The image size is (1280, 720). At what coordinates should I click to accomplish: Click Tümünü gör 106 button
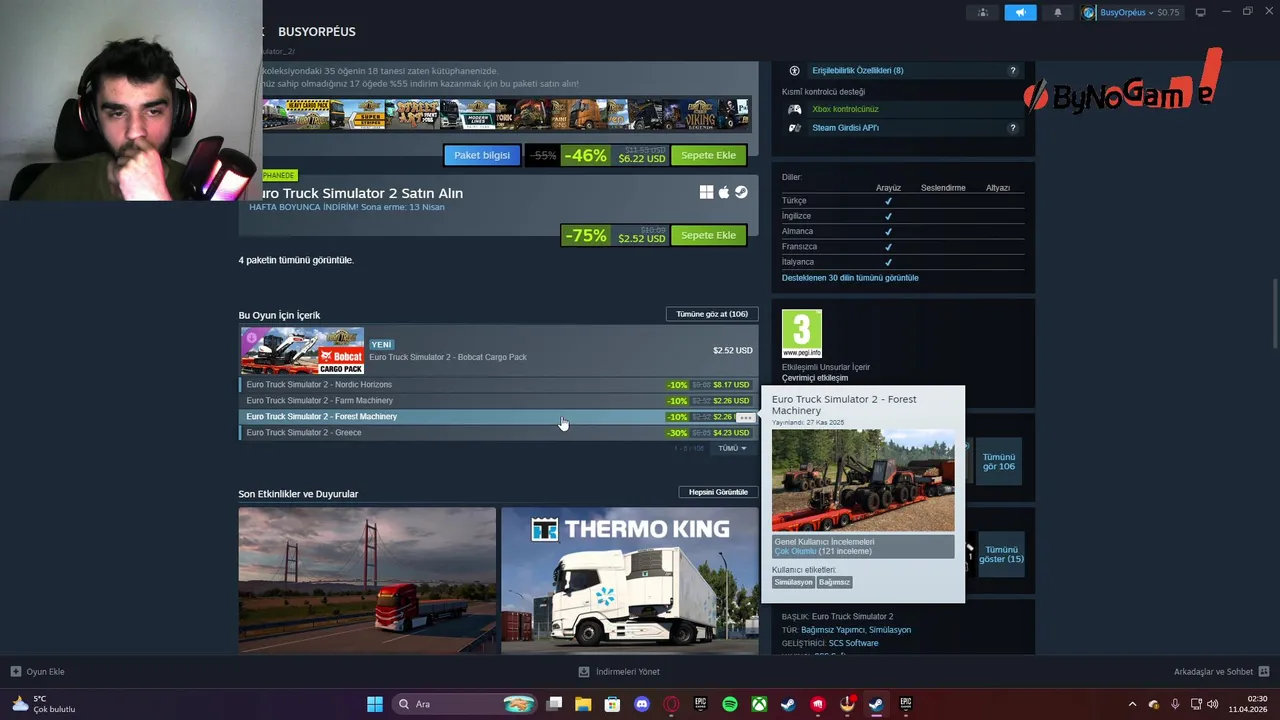(x=998, y=462)
